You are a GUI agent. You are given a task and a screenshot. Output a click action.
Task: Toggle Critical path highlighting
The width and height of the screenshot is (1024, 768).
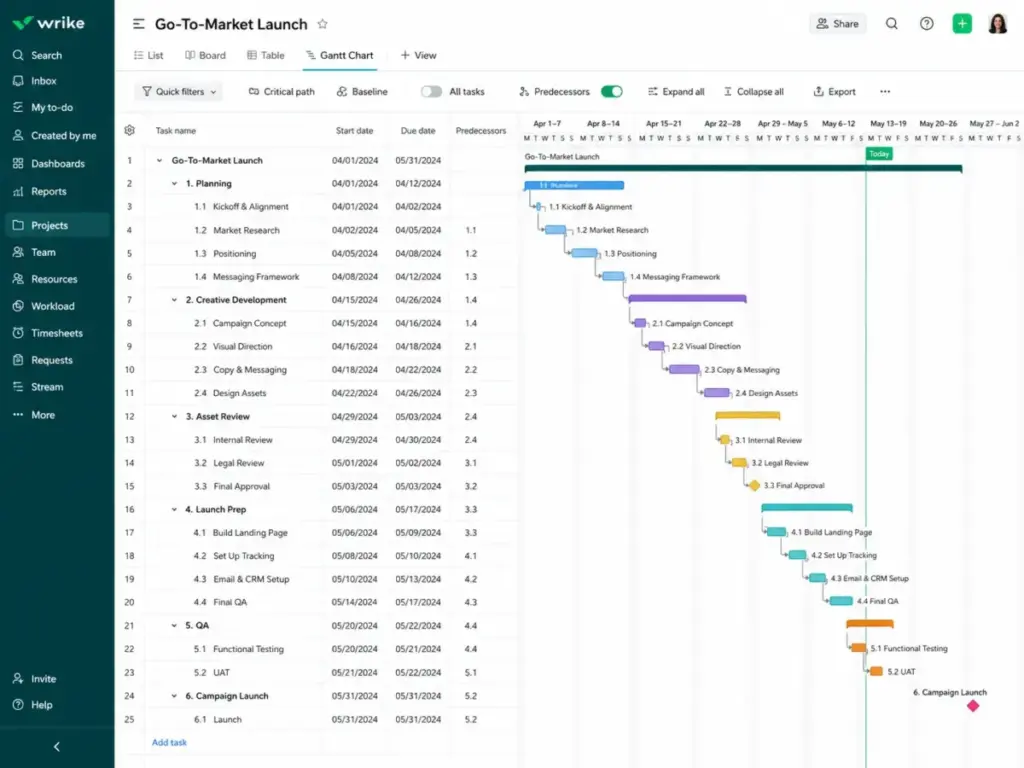click(281, 91)
